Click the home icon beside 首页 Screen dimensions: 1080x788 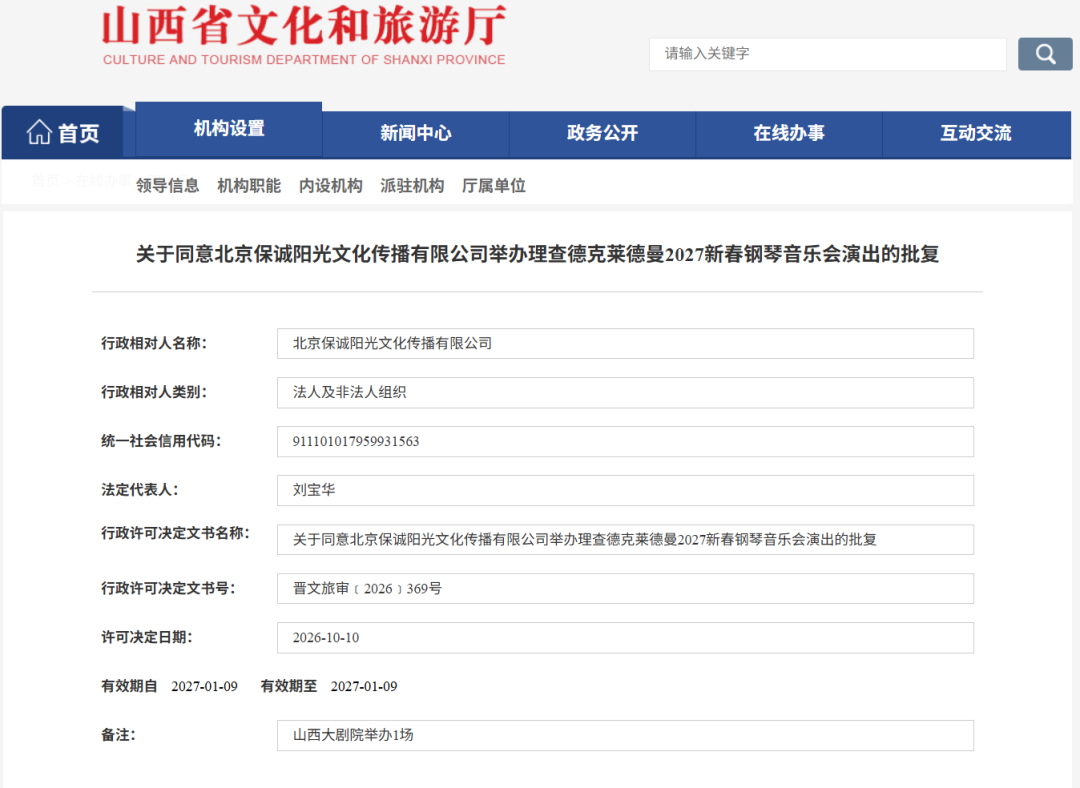(x=39, y=132)
